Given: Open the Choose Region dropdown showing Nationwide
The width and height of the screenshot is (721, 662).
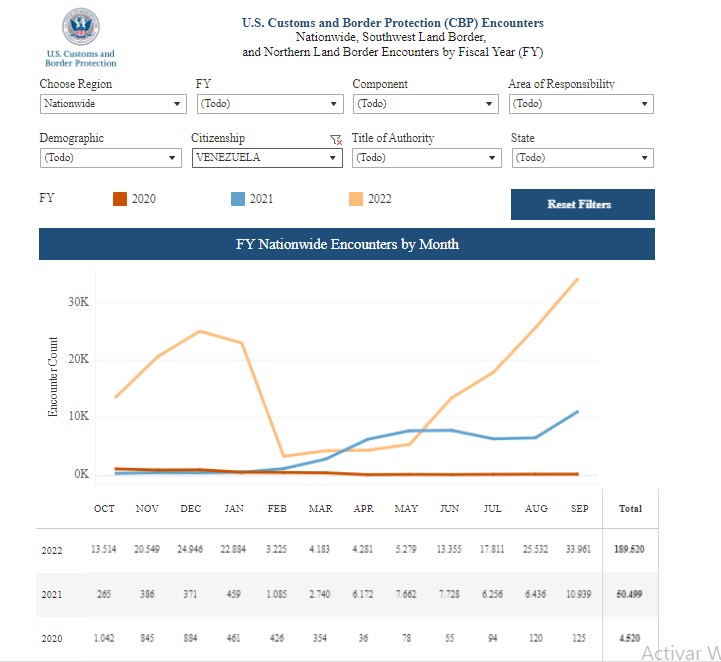Looking at the screenshot, I should [x=113, y=104].
